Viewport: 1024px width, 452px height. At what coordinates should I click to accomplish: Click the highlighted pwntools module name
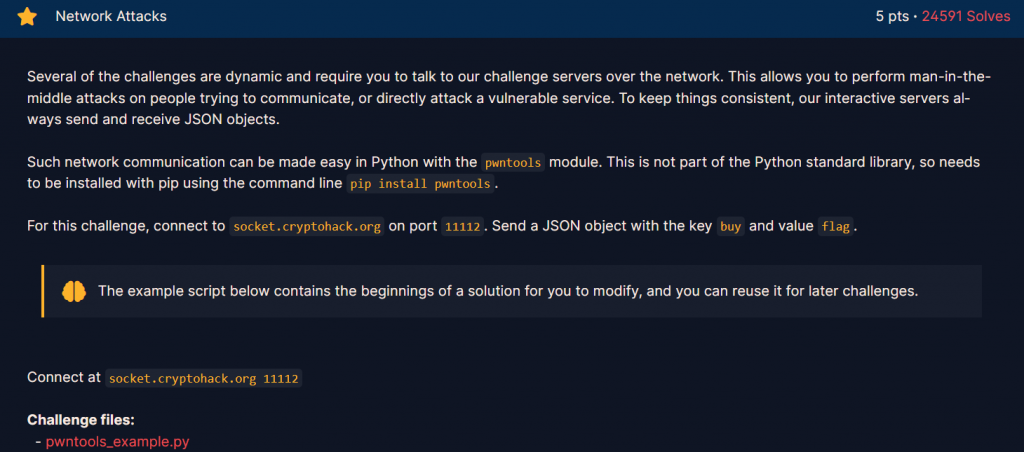512,163
